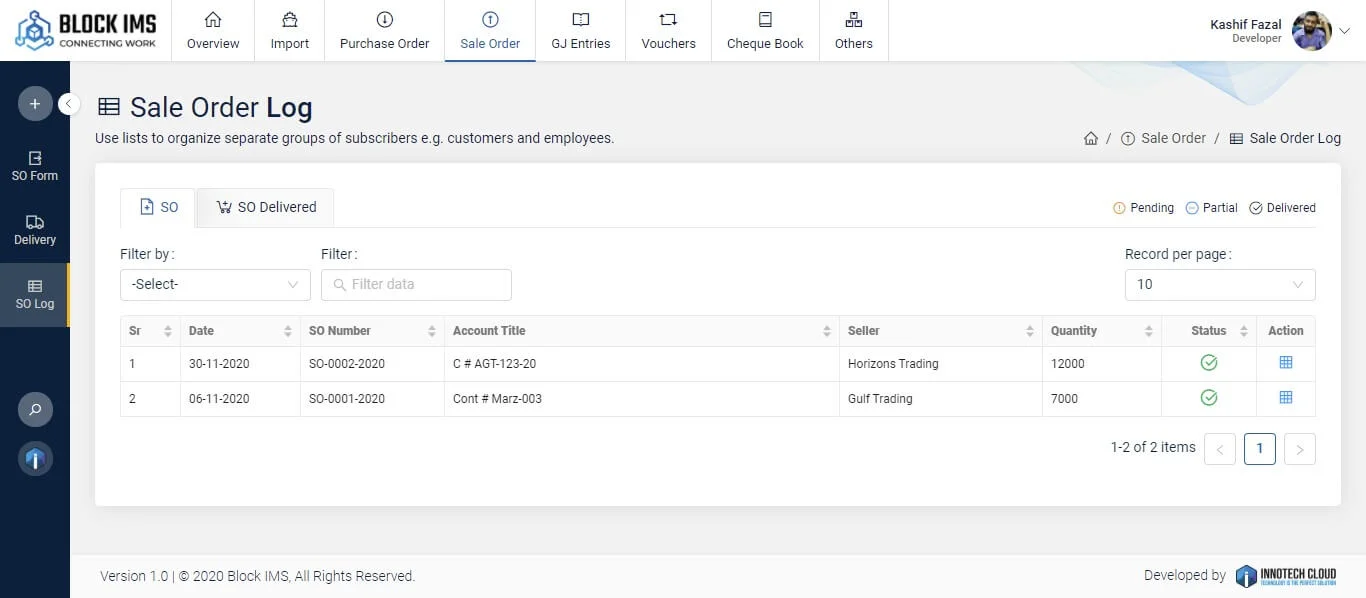Sort table by Date column

[240, 331]
